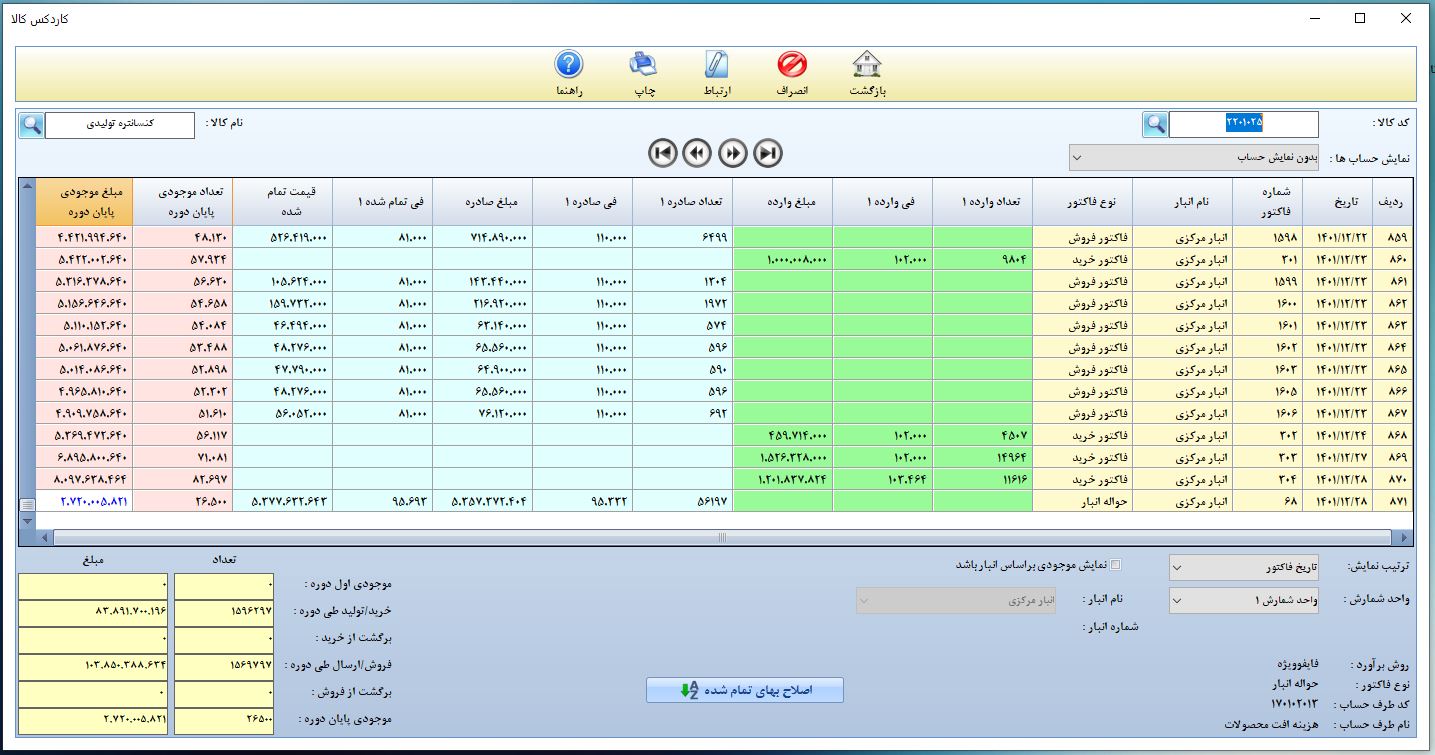Click the اصلاح بهای تمام شده button

[x=745, y=690]
